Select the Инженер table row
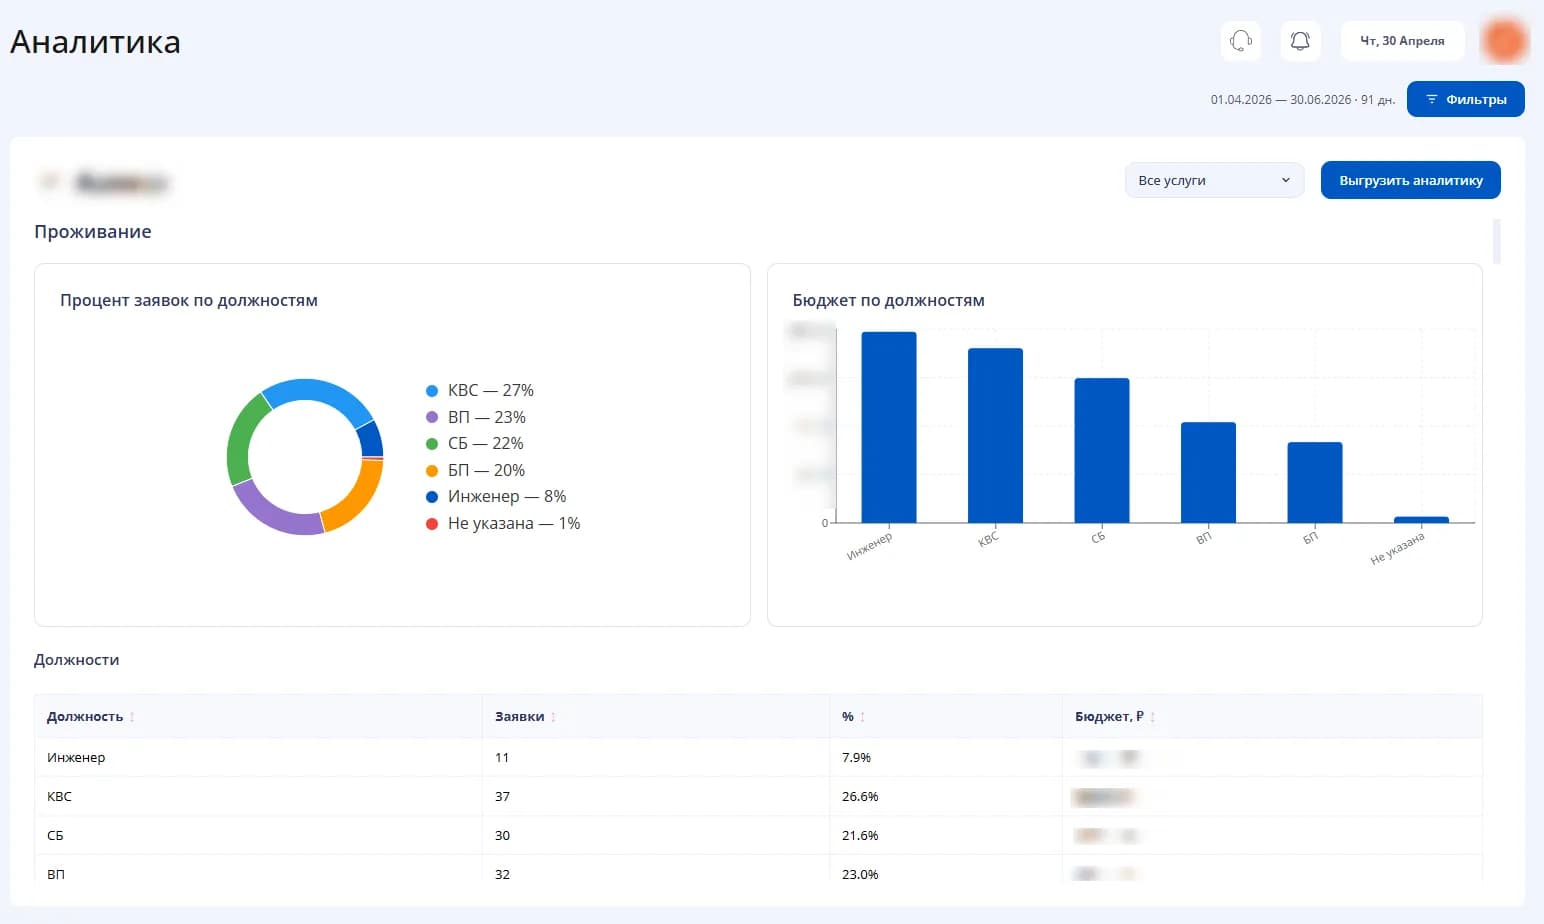Screen dimensions: 1544x924 758,758
